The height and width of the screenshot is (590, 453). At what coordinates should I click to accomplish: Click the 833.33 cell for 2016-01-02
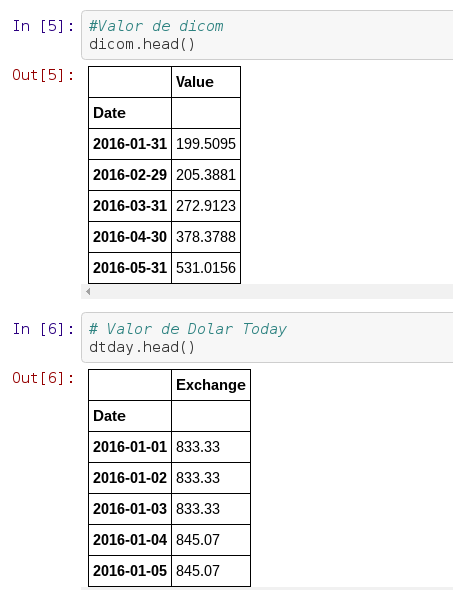tap(211, 478)
